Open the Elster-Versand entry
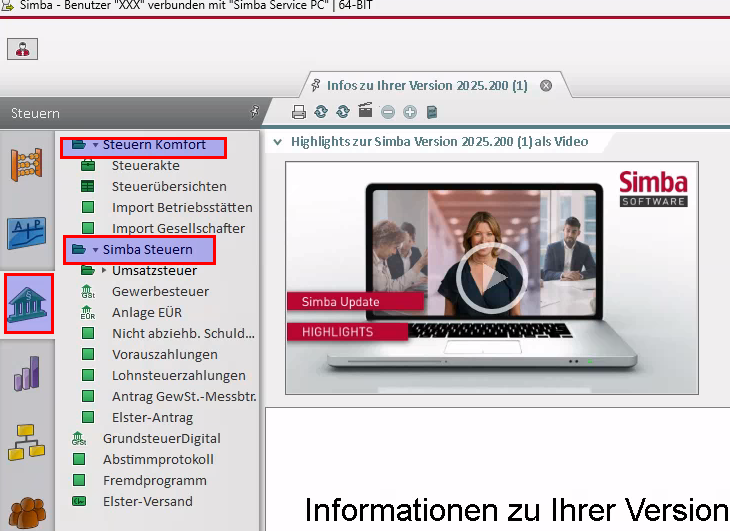The width and height of the screenshot is (730, 531). tap(147, 502)
